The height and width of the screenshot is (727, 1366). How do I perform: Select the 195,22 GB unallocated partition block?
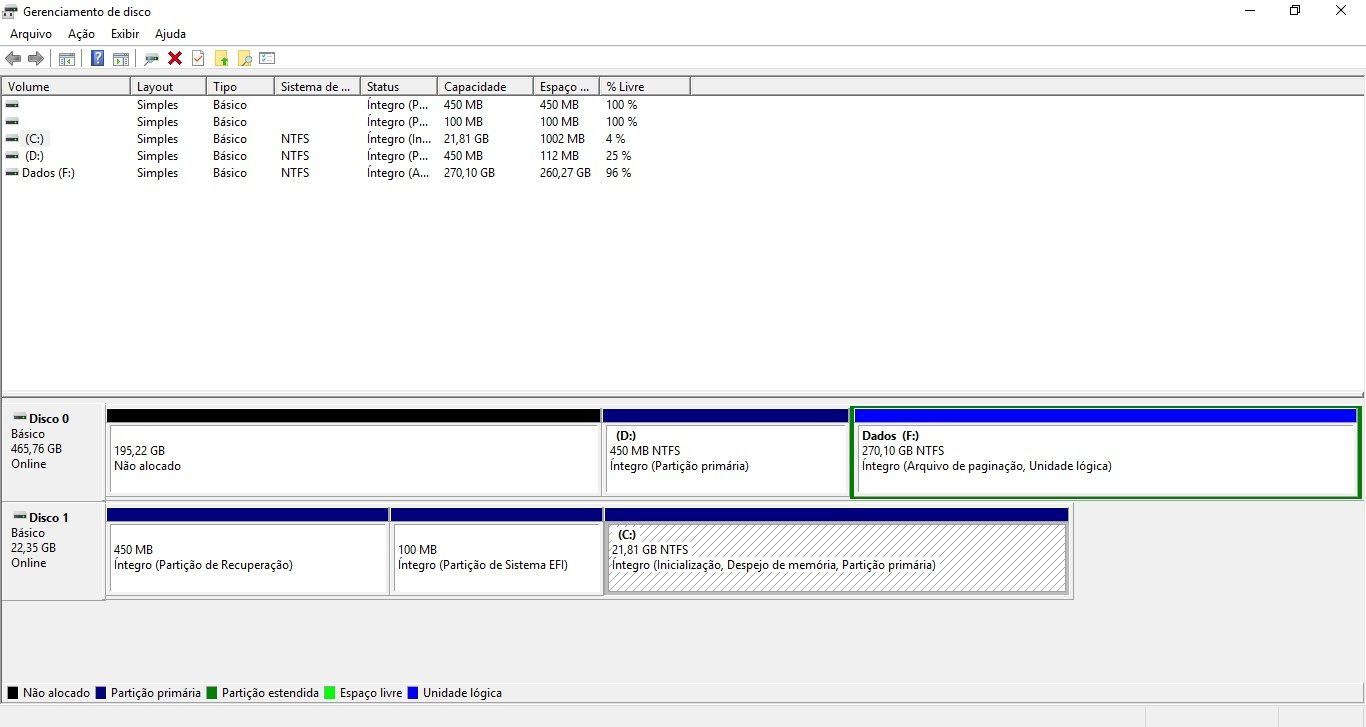[353, 458]
